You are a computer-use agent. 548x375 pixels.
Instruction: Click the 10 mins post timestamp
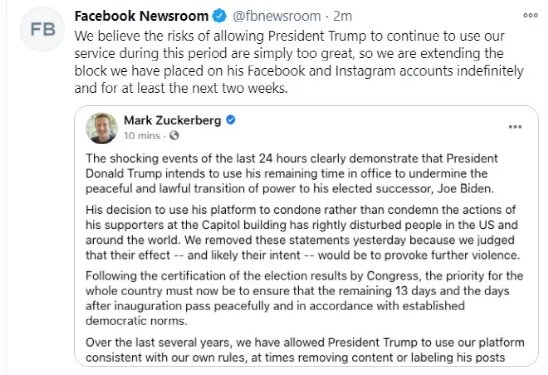point(142,136)
